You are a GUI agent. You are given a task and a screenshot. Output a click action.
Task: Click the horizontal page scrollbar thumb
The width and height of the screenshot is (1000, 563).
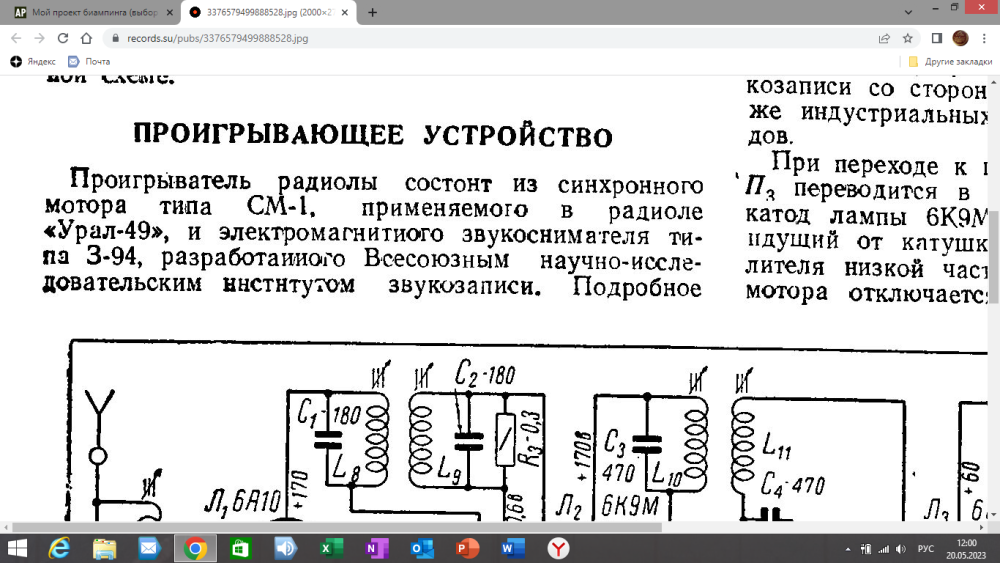(x=337, y=527)
